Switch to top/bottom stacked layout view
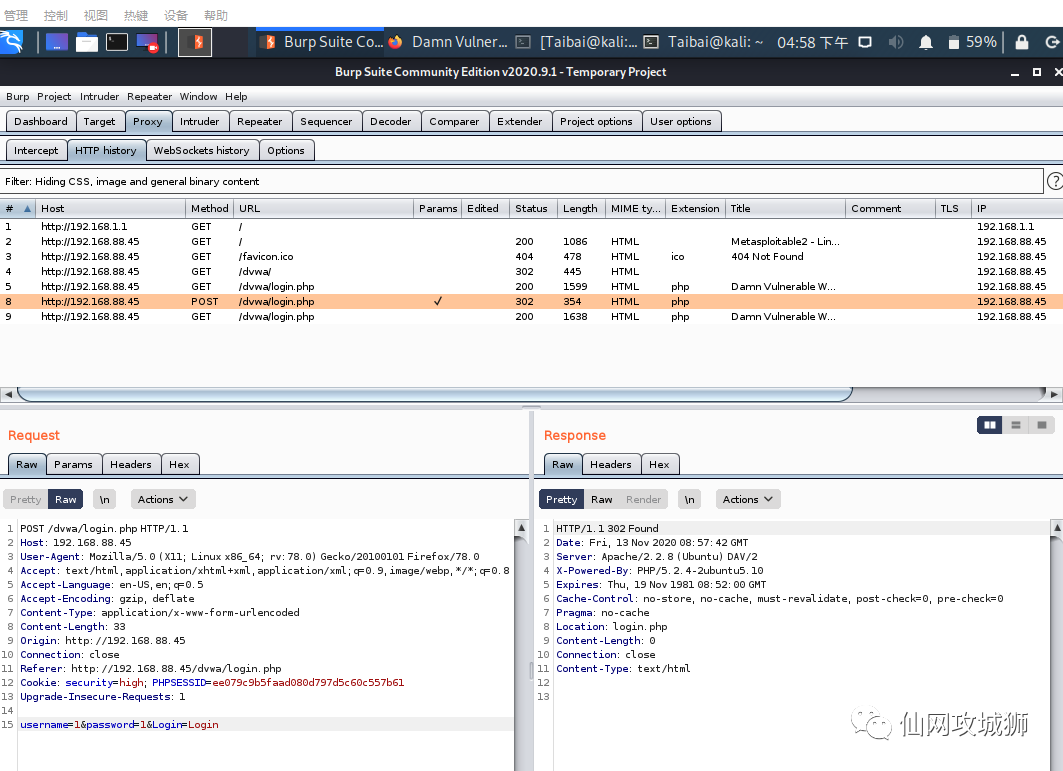Image resolution: width=1063 pixels, height=771 pixels. pos(1016,425)
